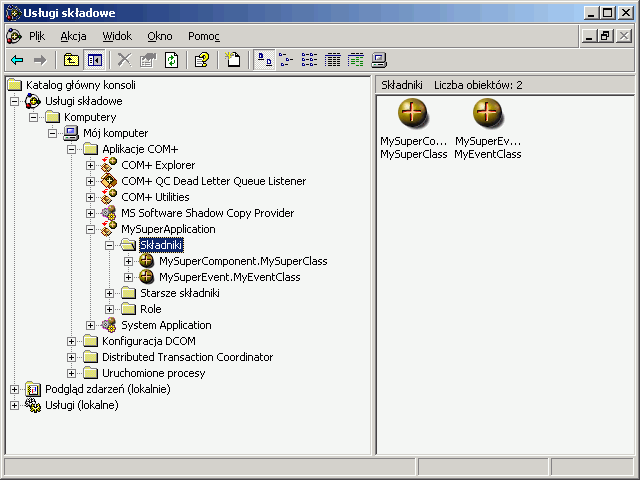Screen dimensions: 640x480
Task: Toggle the console tree show/hide button
Action: click(x=94, y=60)
